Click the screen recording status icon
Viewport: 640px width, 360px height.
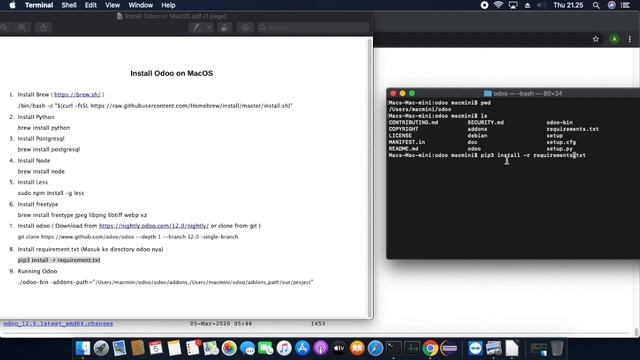484,5
